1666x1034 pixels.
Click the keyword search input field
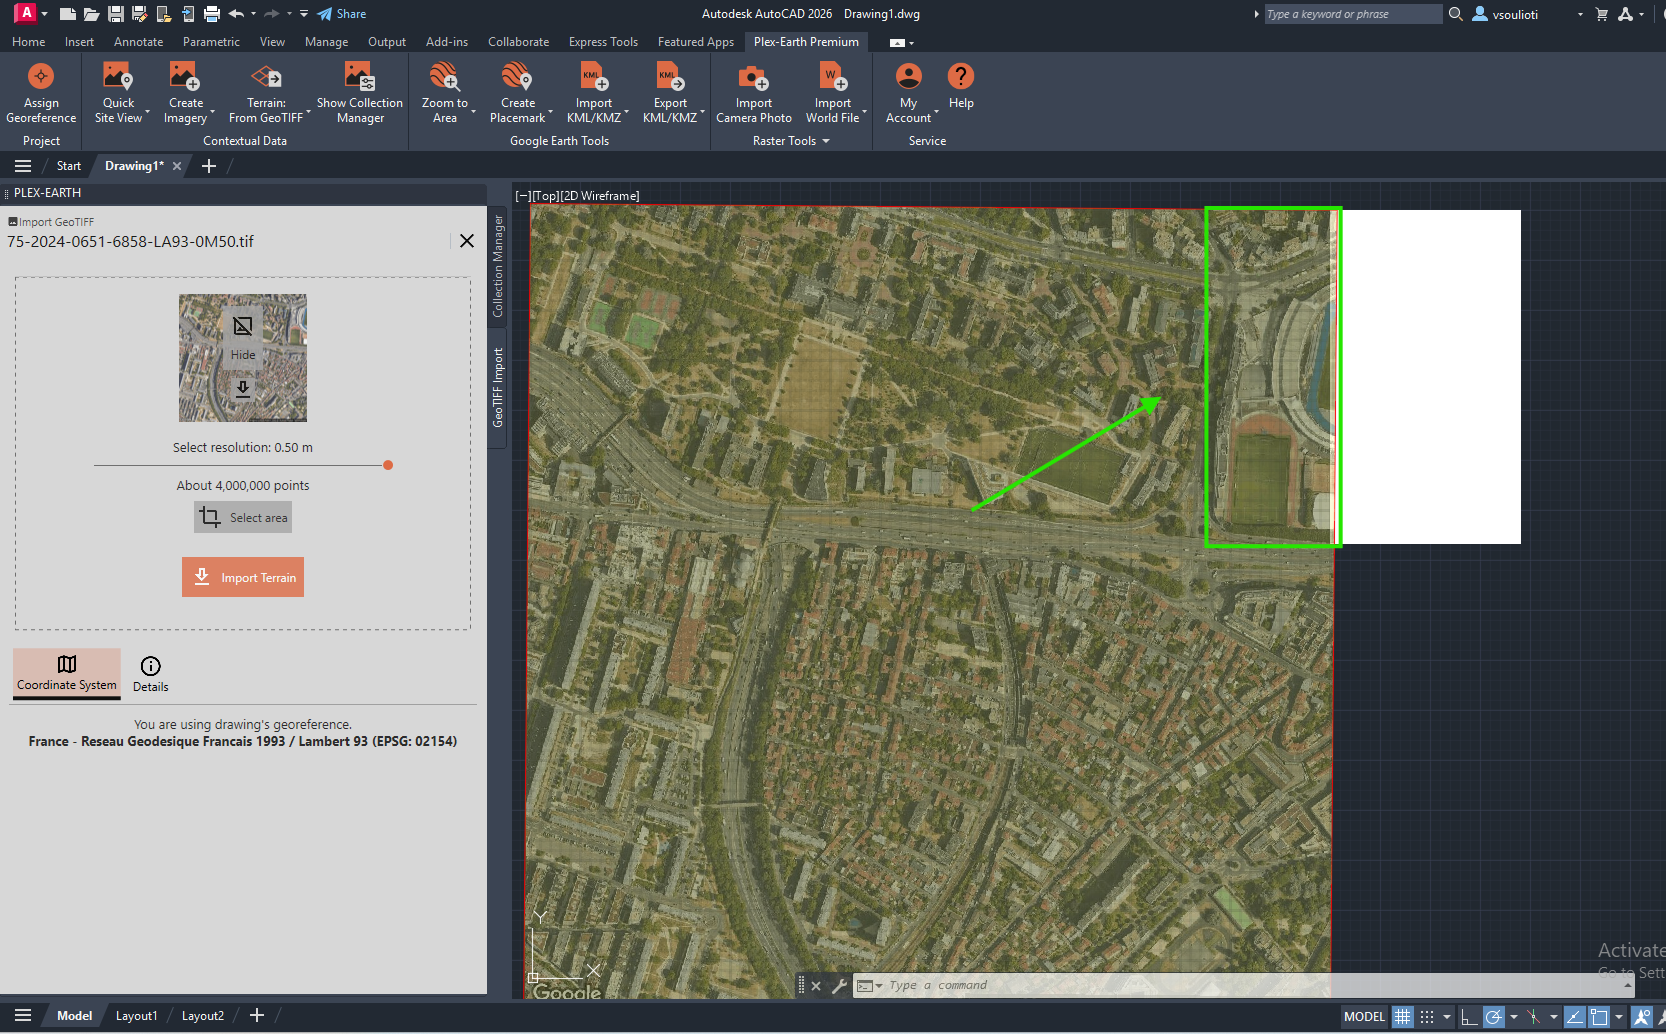pyautogui.click(x=1352, y=14)
